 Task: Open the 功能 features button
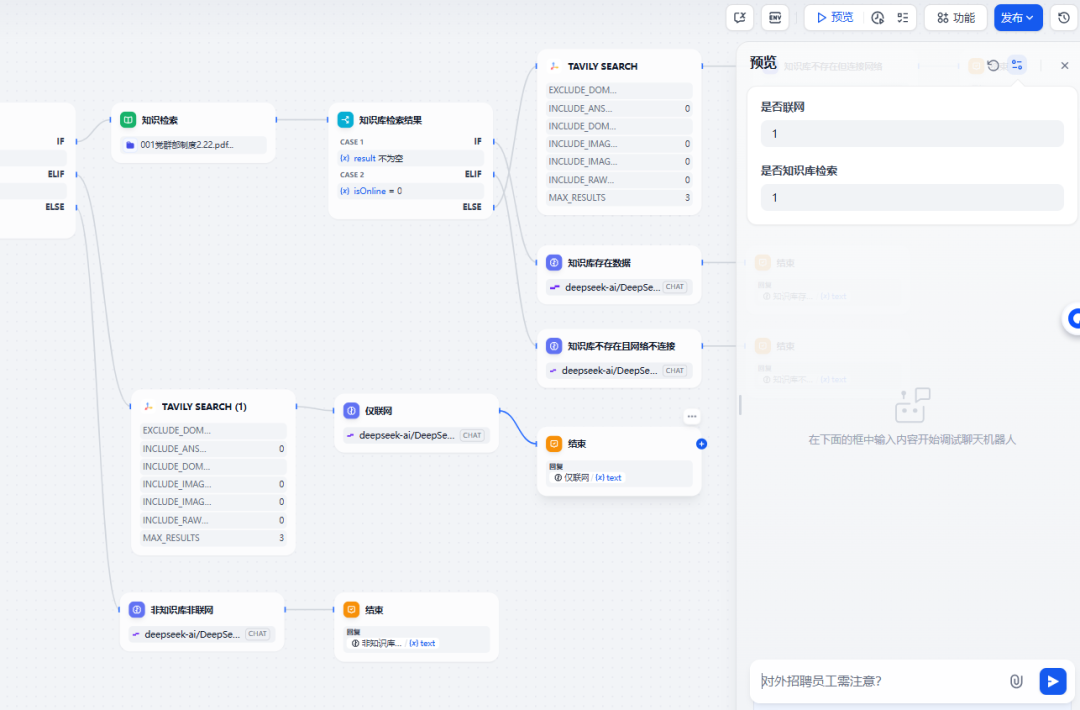point(955,17)
